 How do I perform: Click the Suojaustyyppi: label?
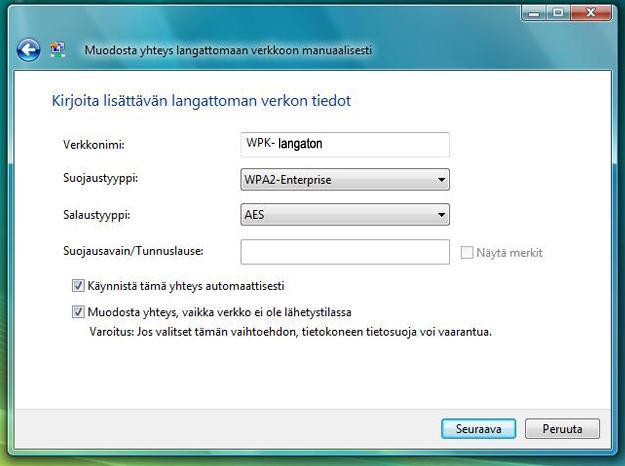point(100,178)
